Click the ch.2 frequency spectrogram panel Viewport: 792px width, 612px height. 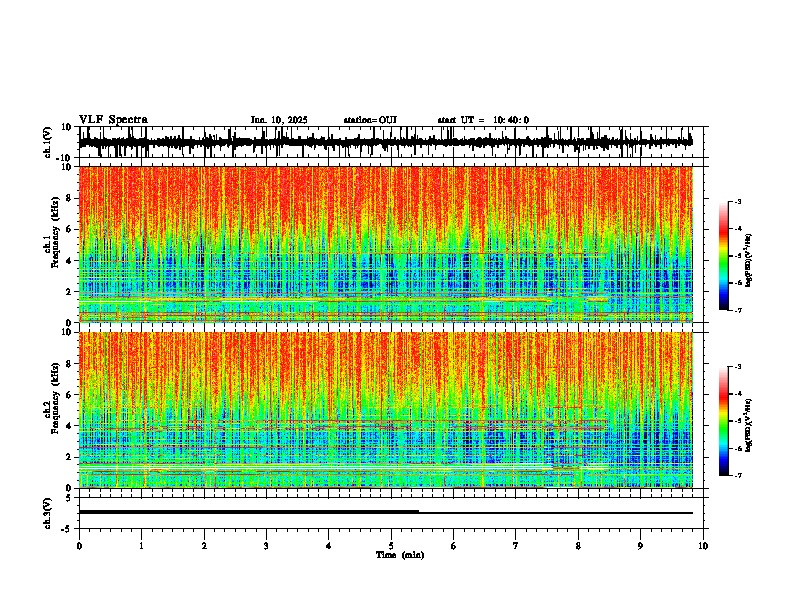point(385,410)
